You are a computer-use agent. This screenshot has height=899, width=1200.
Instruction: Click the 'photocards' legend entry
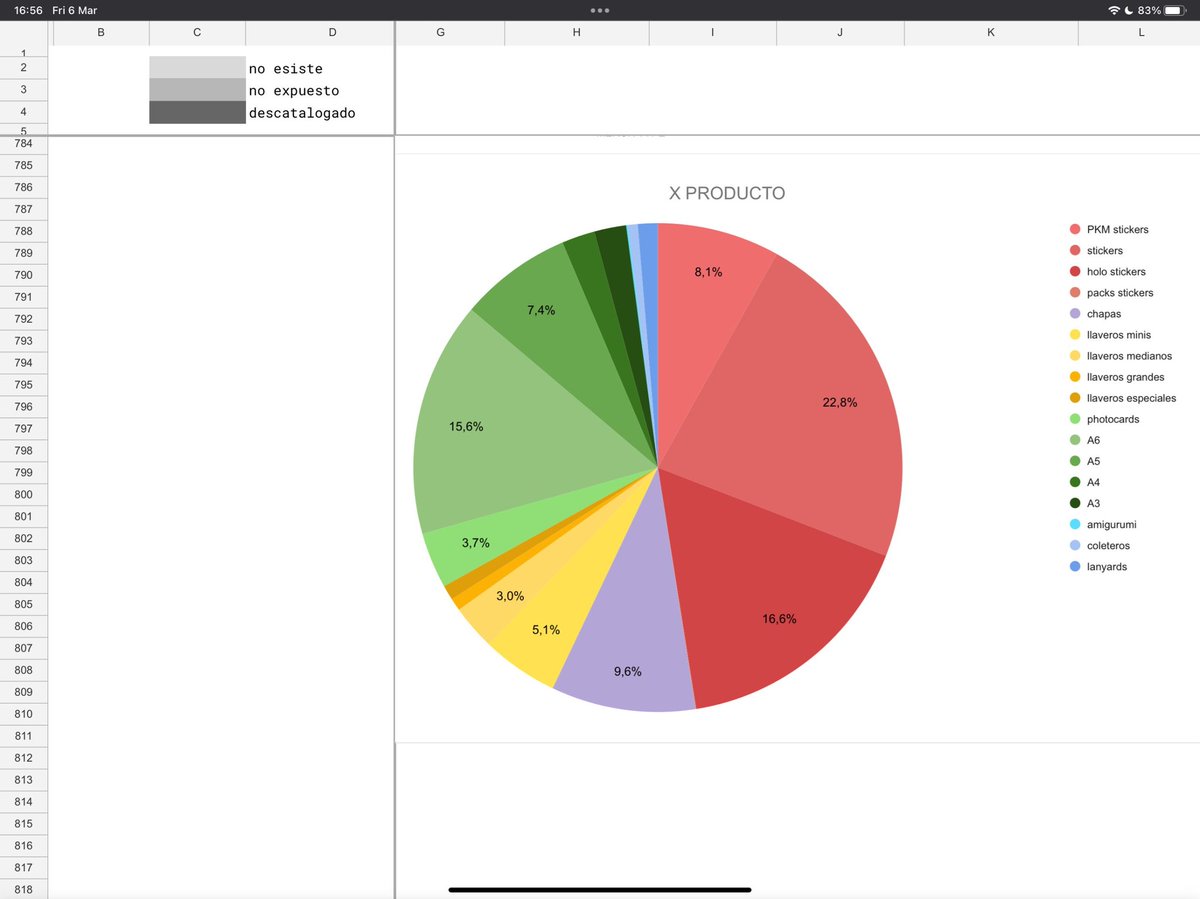1104,420
